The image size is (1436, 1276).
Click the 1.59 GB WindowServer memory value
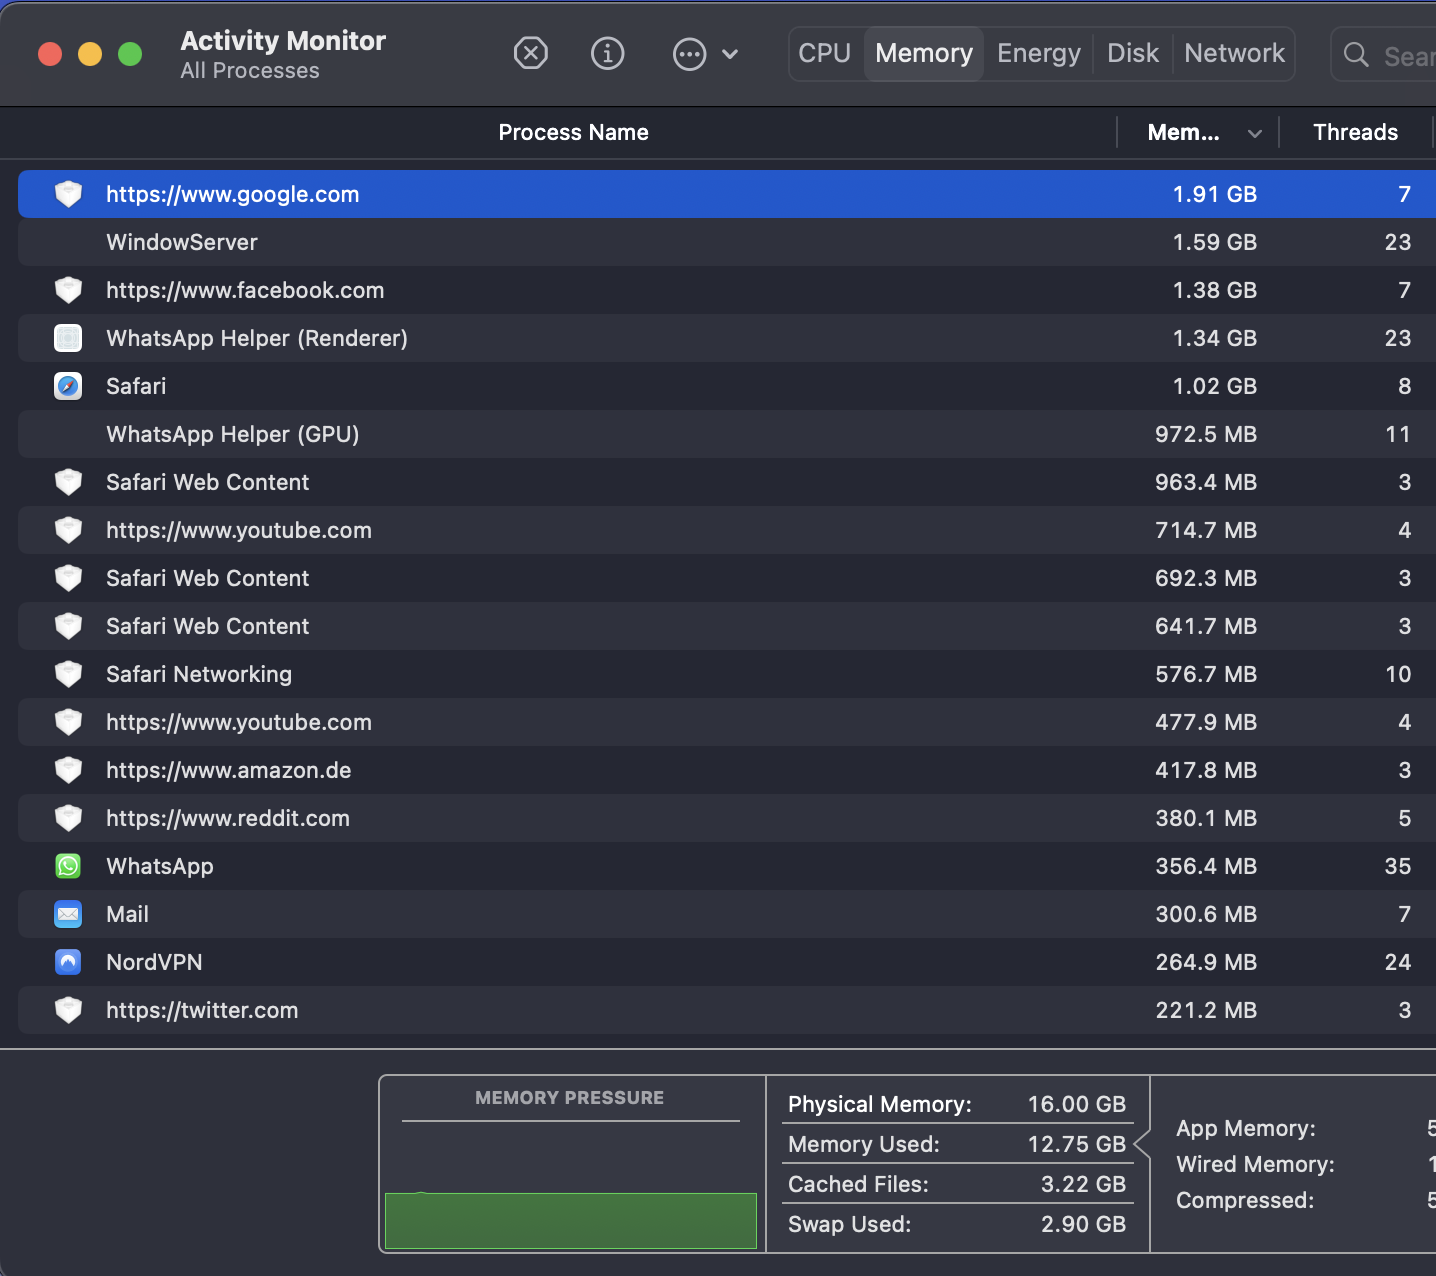[1214, 242]
